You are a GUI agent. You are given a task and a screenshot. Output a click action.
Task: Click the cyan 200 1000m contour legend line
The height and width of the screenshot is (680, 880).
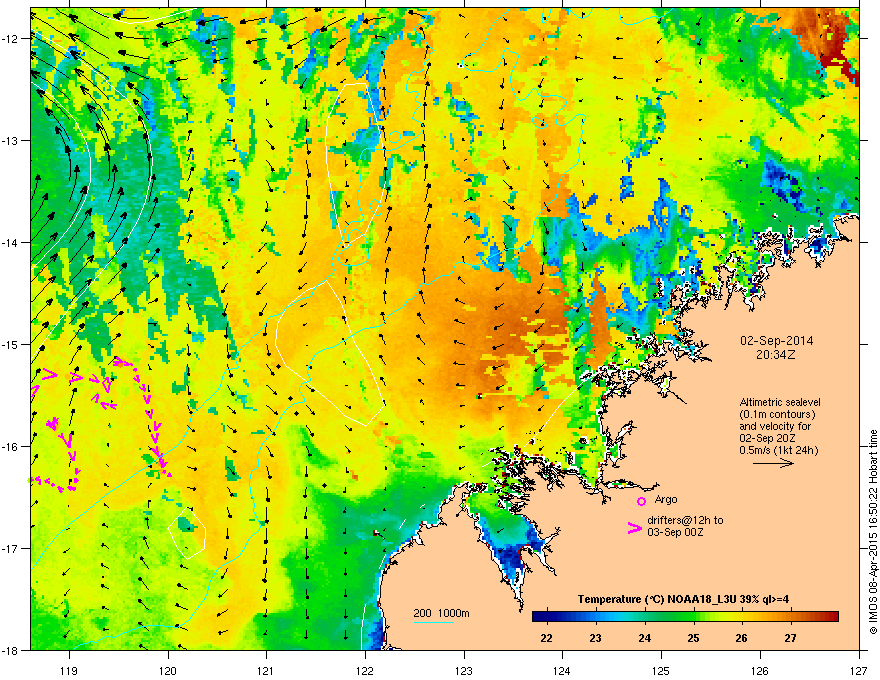click(x=433, y=622)
